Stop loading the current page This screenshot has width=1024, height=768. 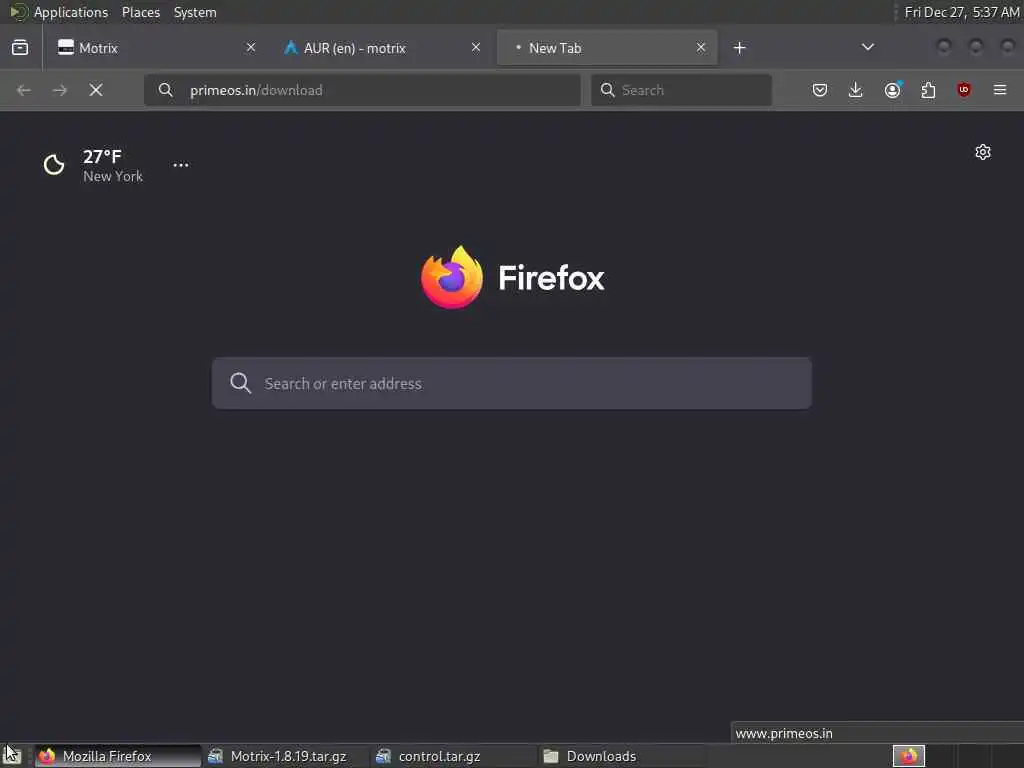tap(96, 90)
